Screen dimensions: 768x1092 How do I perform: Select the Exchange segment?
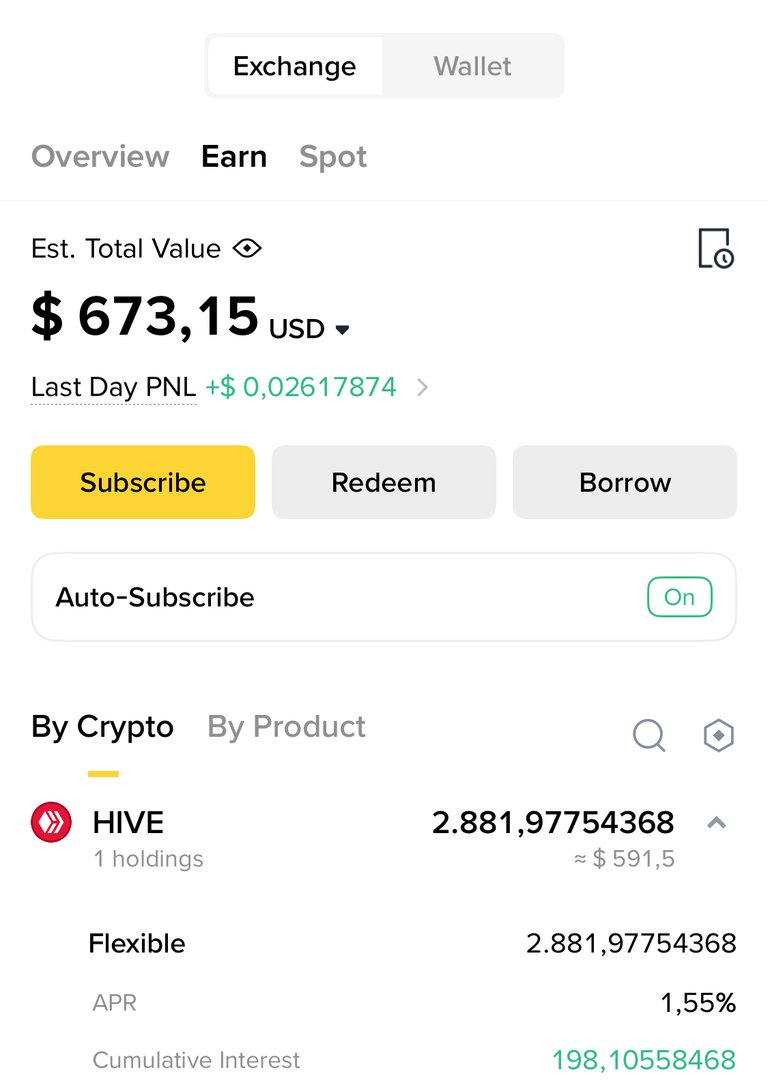coord(295,66)
